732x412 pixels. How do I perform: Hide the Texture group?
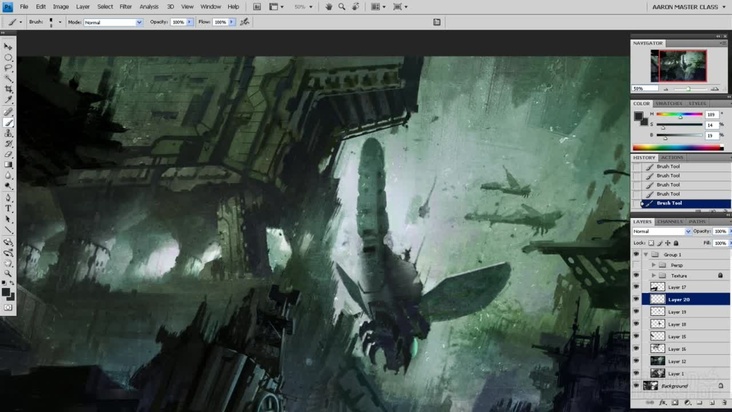tap(636, 275)
